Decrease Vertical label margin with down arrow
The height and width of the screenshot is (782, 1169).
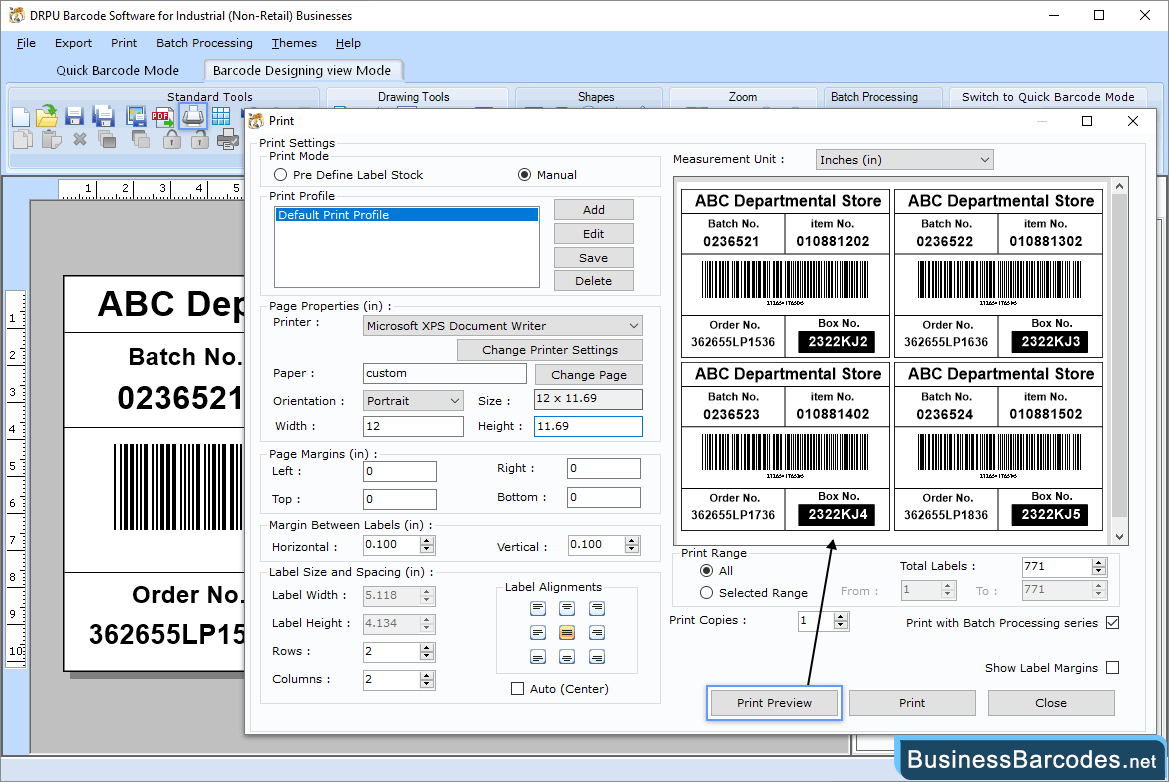(631, 549)
